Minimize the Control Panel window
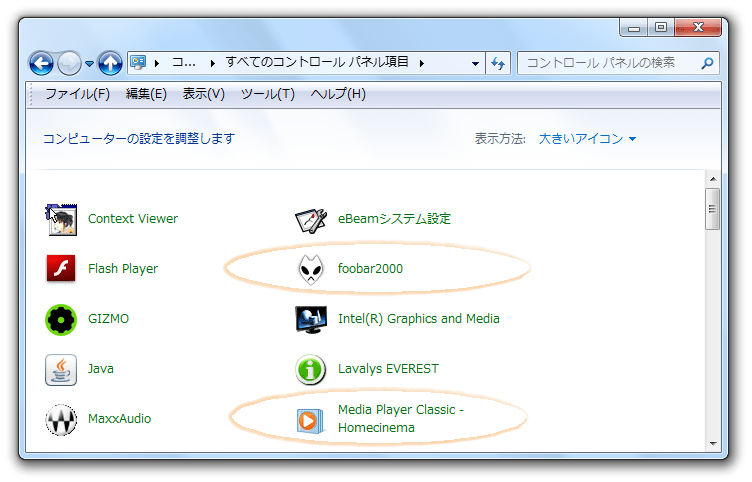This screenshot has height=482, width=752. [x=634, y=27]
